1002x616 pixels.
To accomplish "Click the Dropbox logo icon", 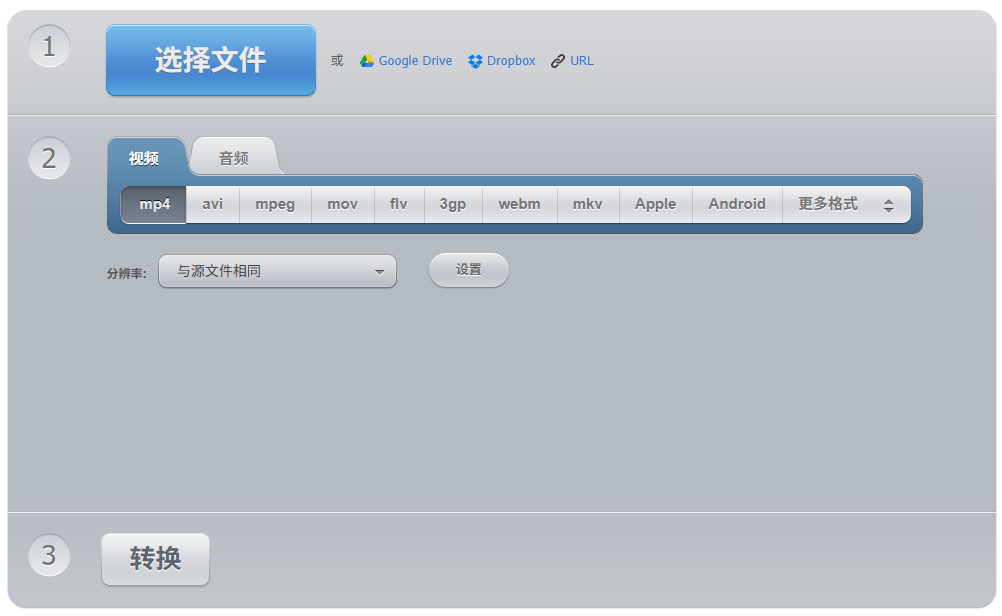I will point(475,61).
